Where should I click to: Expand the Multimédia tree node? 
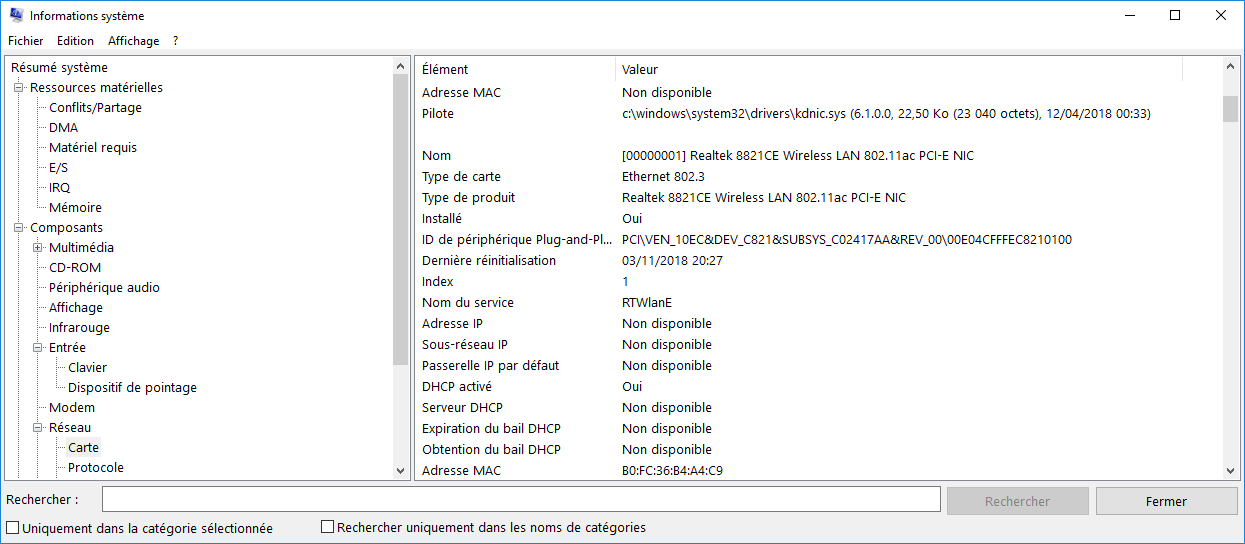[x=38, y=248]
